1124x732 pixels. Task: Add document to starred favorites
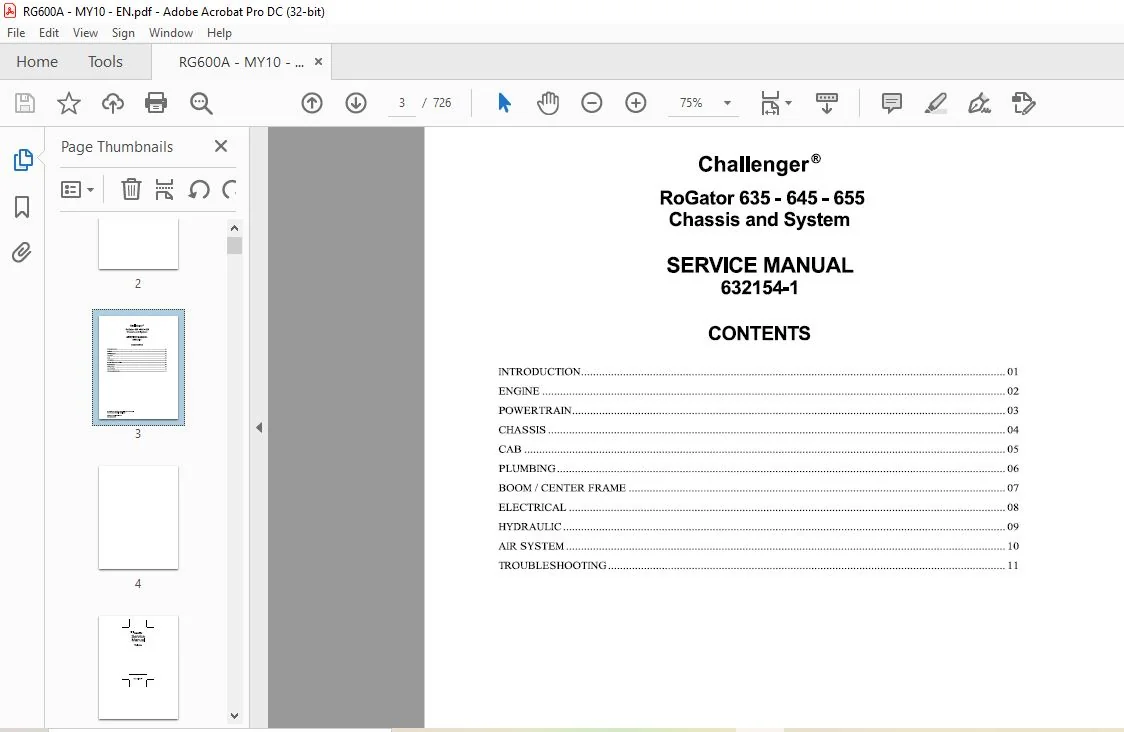69,103
